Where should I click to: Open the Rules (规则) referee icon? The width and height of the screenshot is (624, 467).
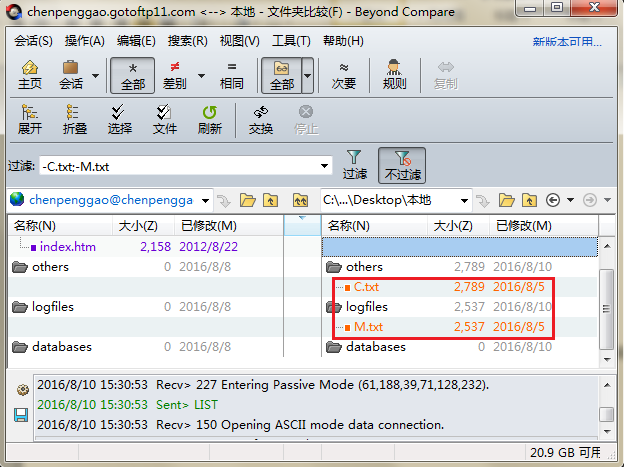pos(394,75)
